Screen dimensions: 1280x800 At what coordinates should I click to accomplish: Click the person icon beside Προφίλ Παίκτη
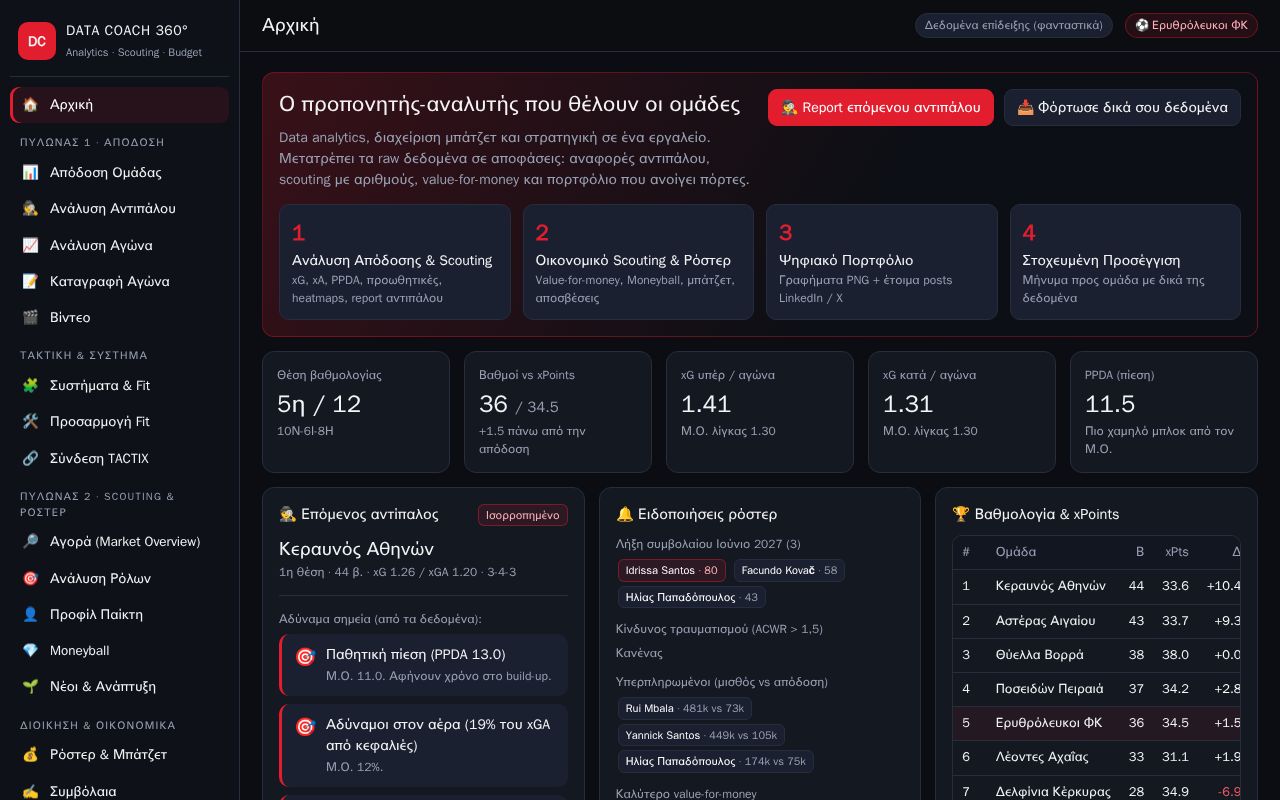tap(30, 614)
